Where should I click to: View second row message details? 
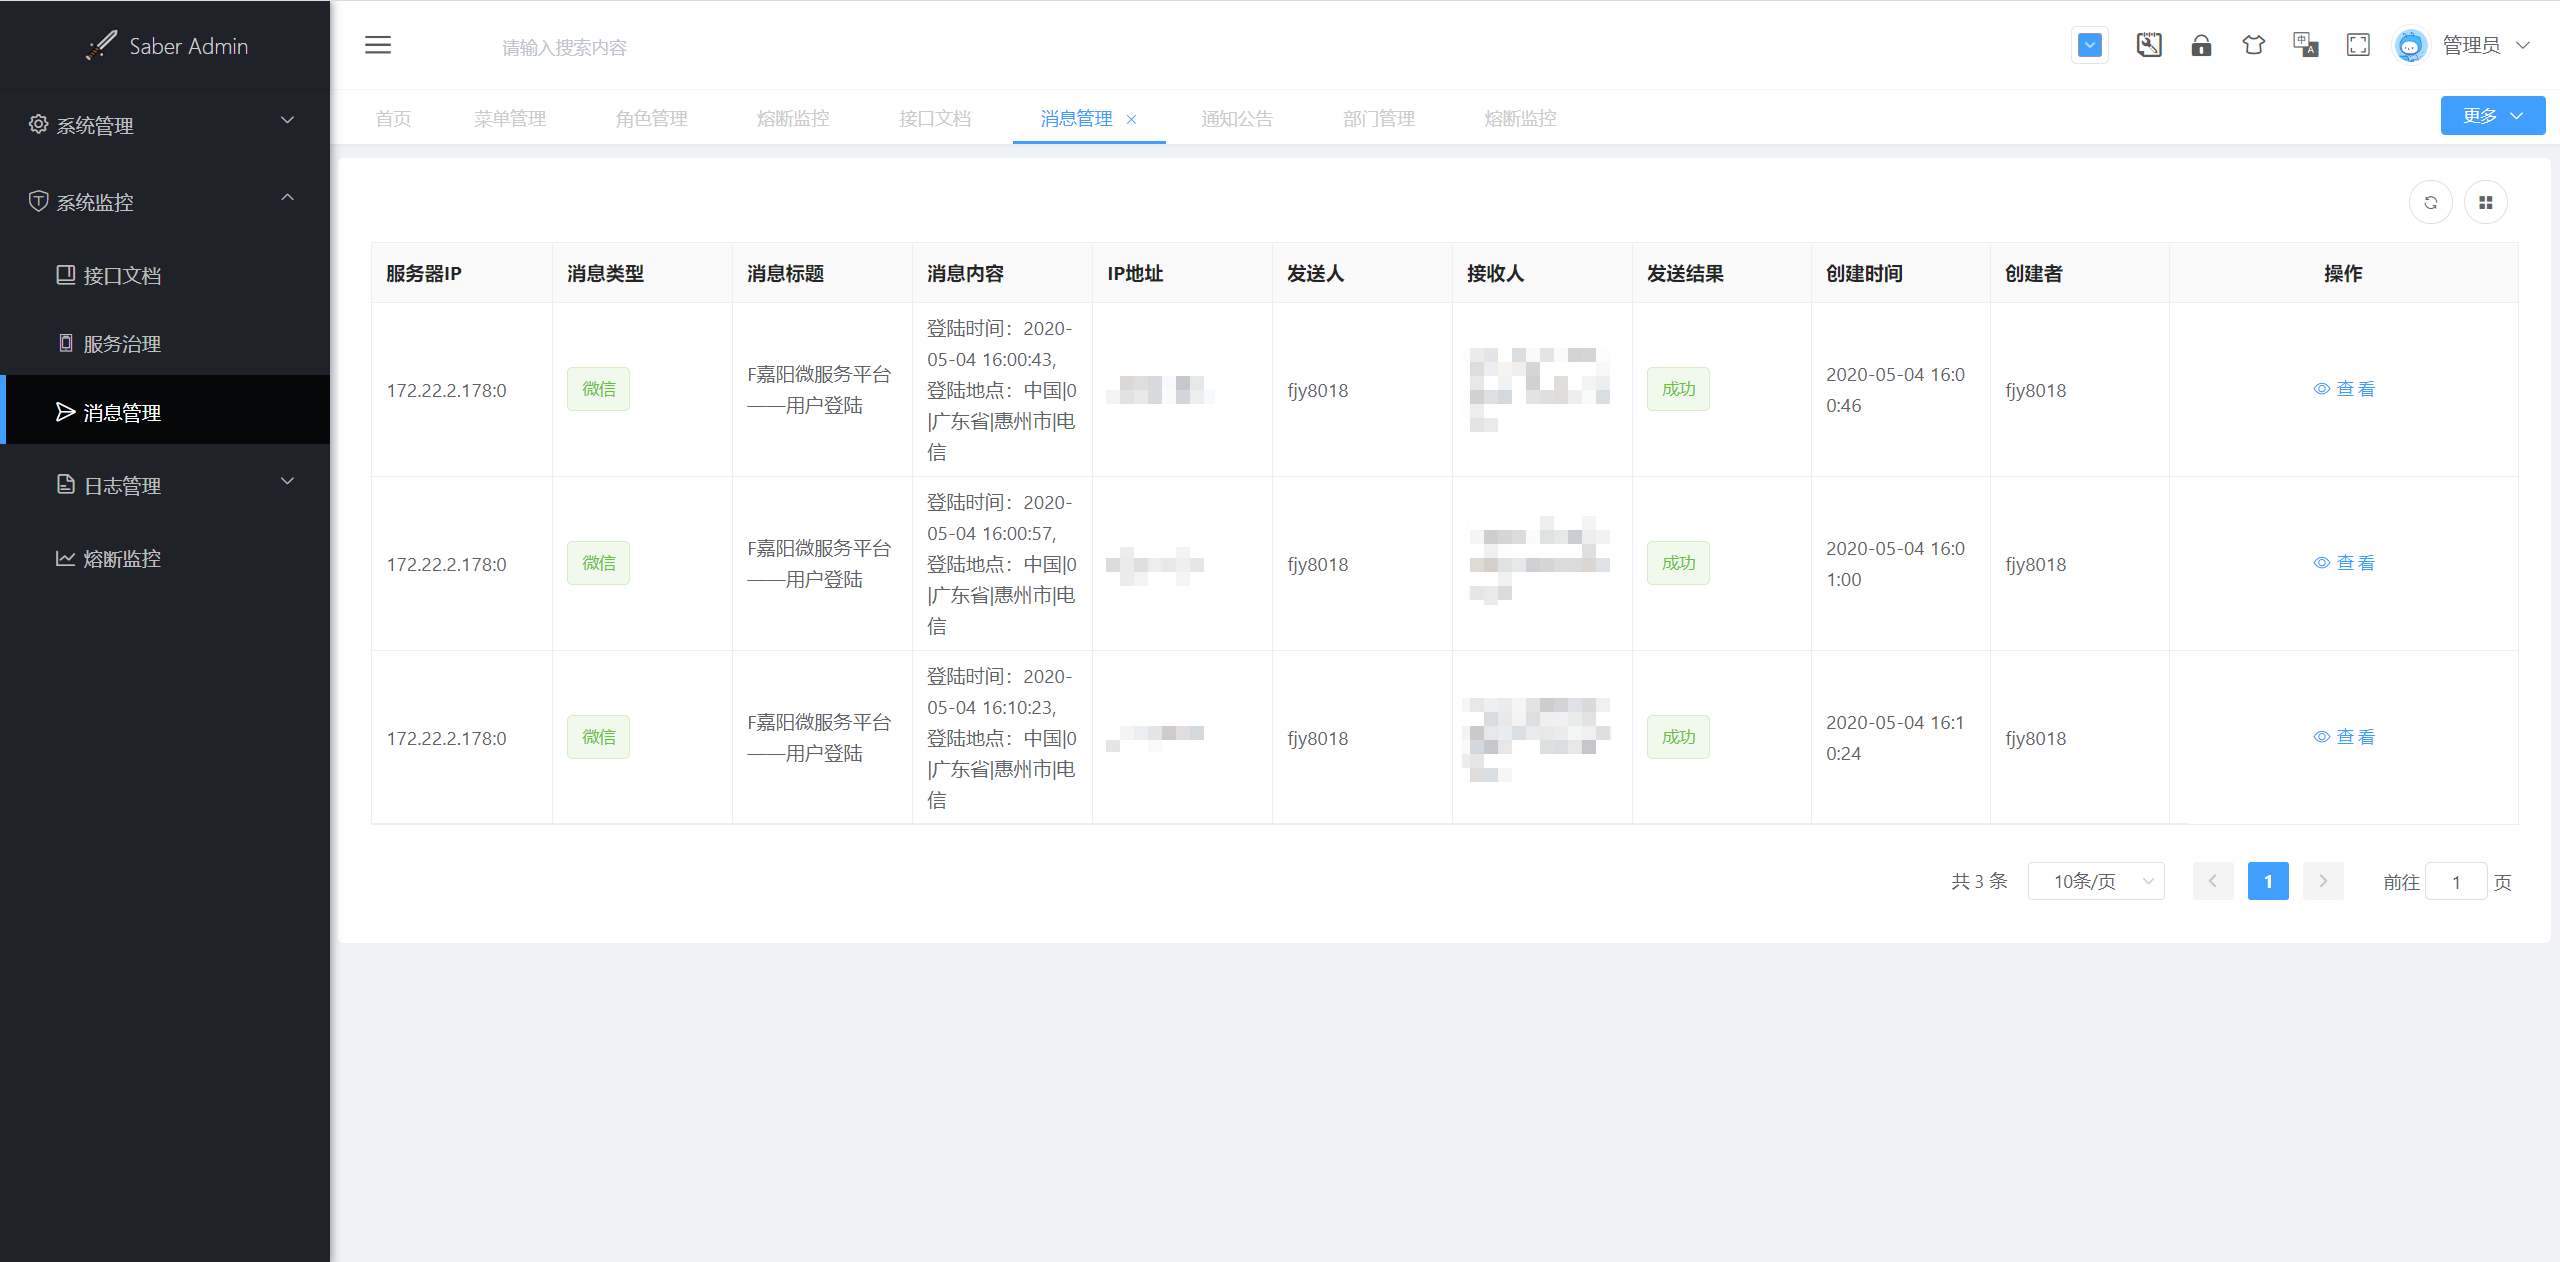click(x=2343, y=563)
